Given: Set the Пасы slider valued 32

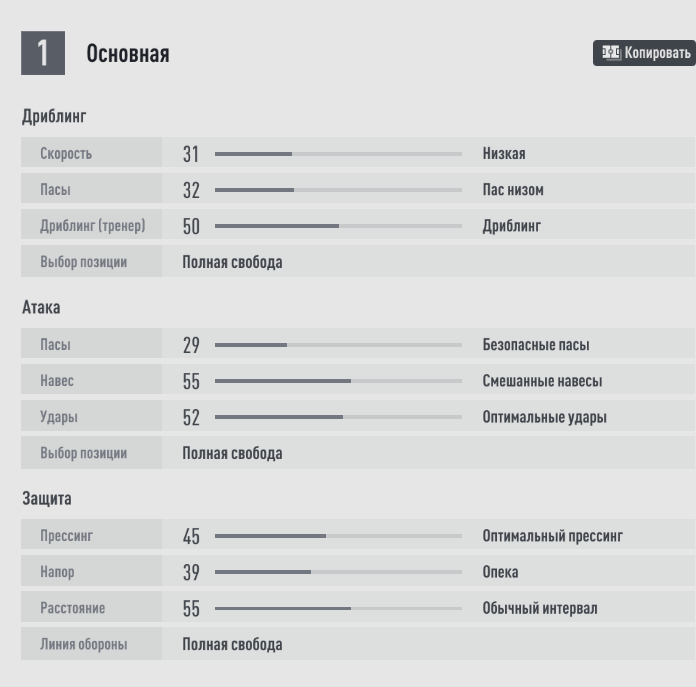Looking at the screenshot, I should [x=338, y=190].
